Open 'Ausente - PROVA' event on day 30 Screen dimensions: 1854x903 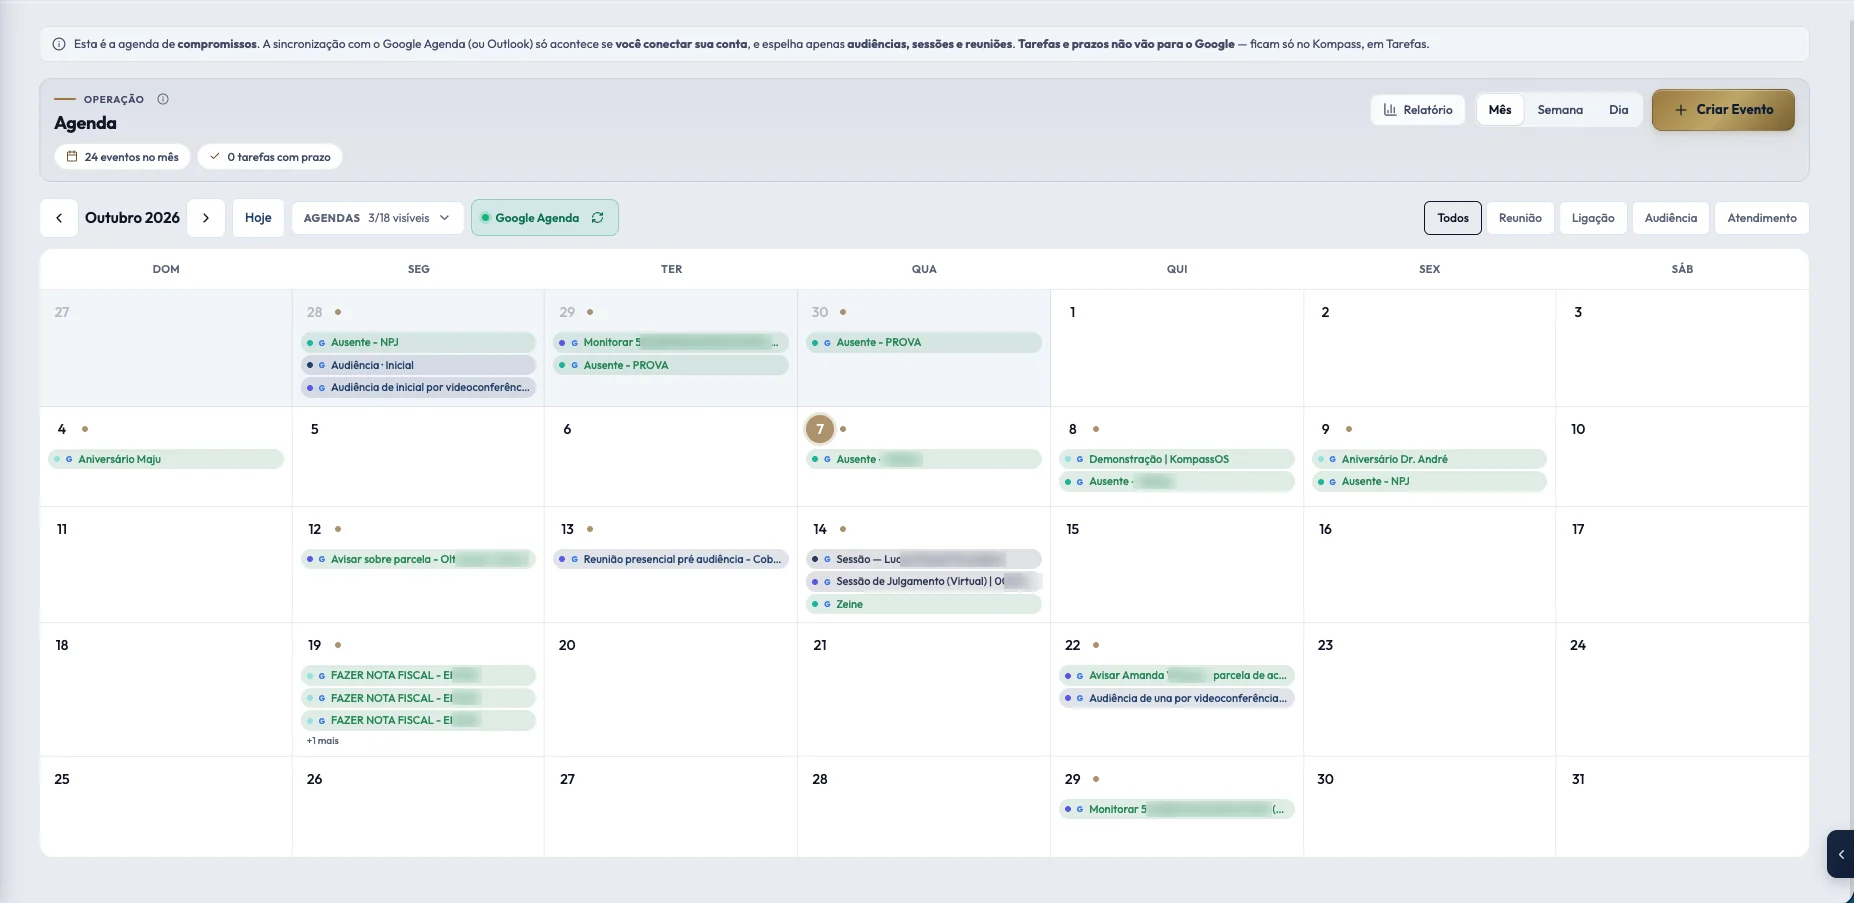coord(924,342)
